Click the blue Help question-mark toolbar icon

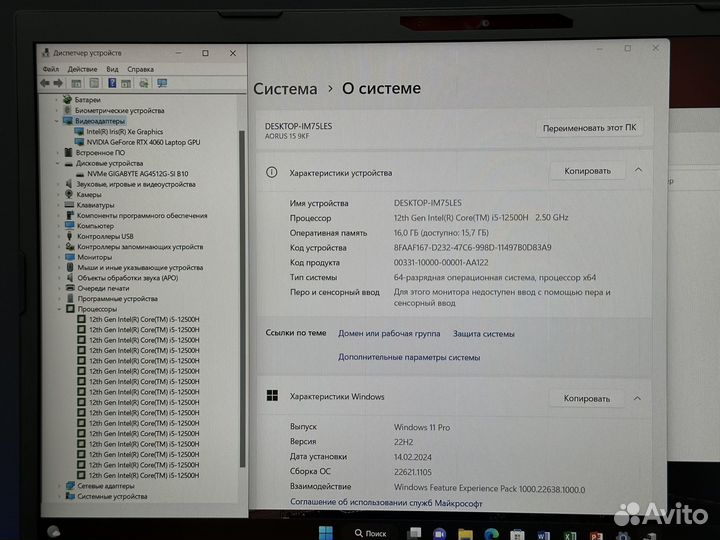(112, 83)
